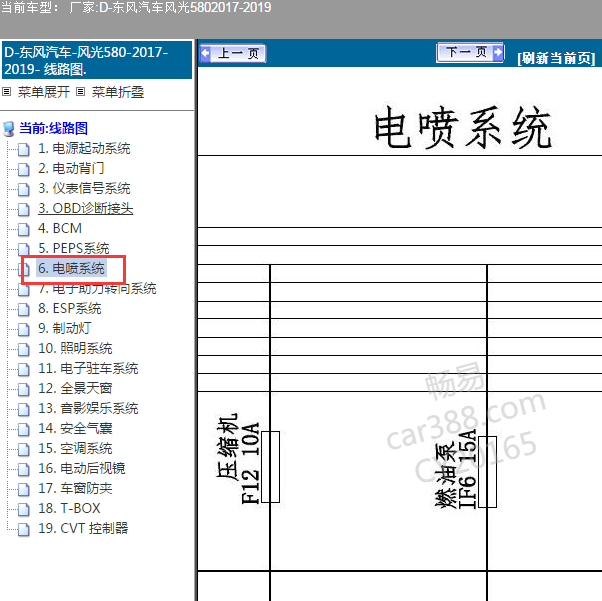
Task: Open 11. 电子驻车系统 diagram
Action: (88, 368)
